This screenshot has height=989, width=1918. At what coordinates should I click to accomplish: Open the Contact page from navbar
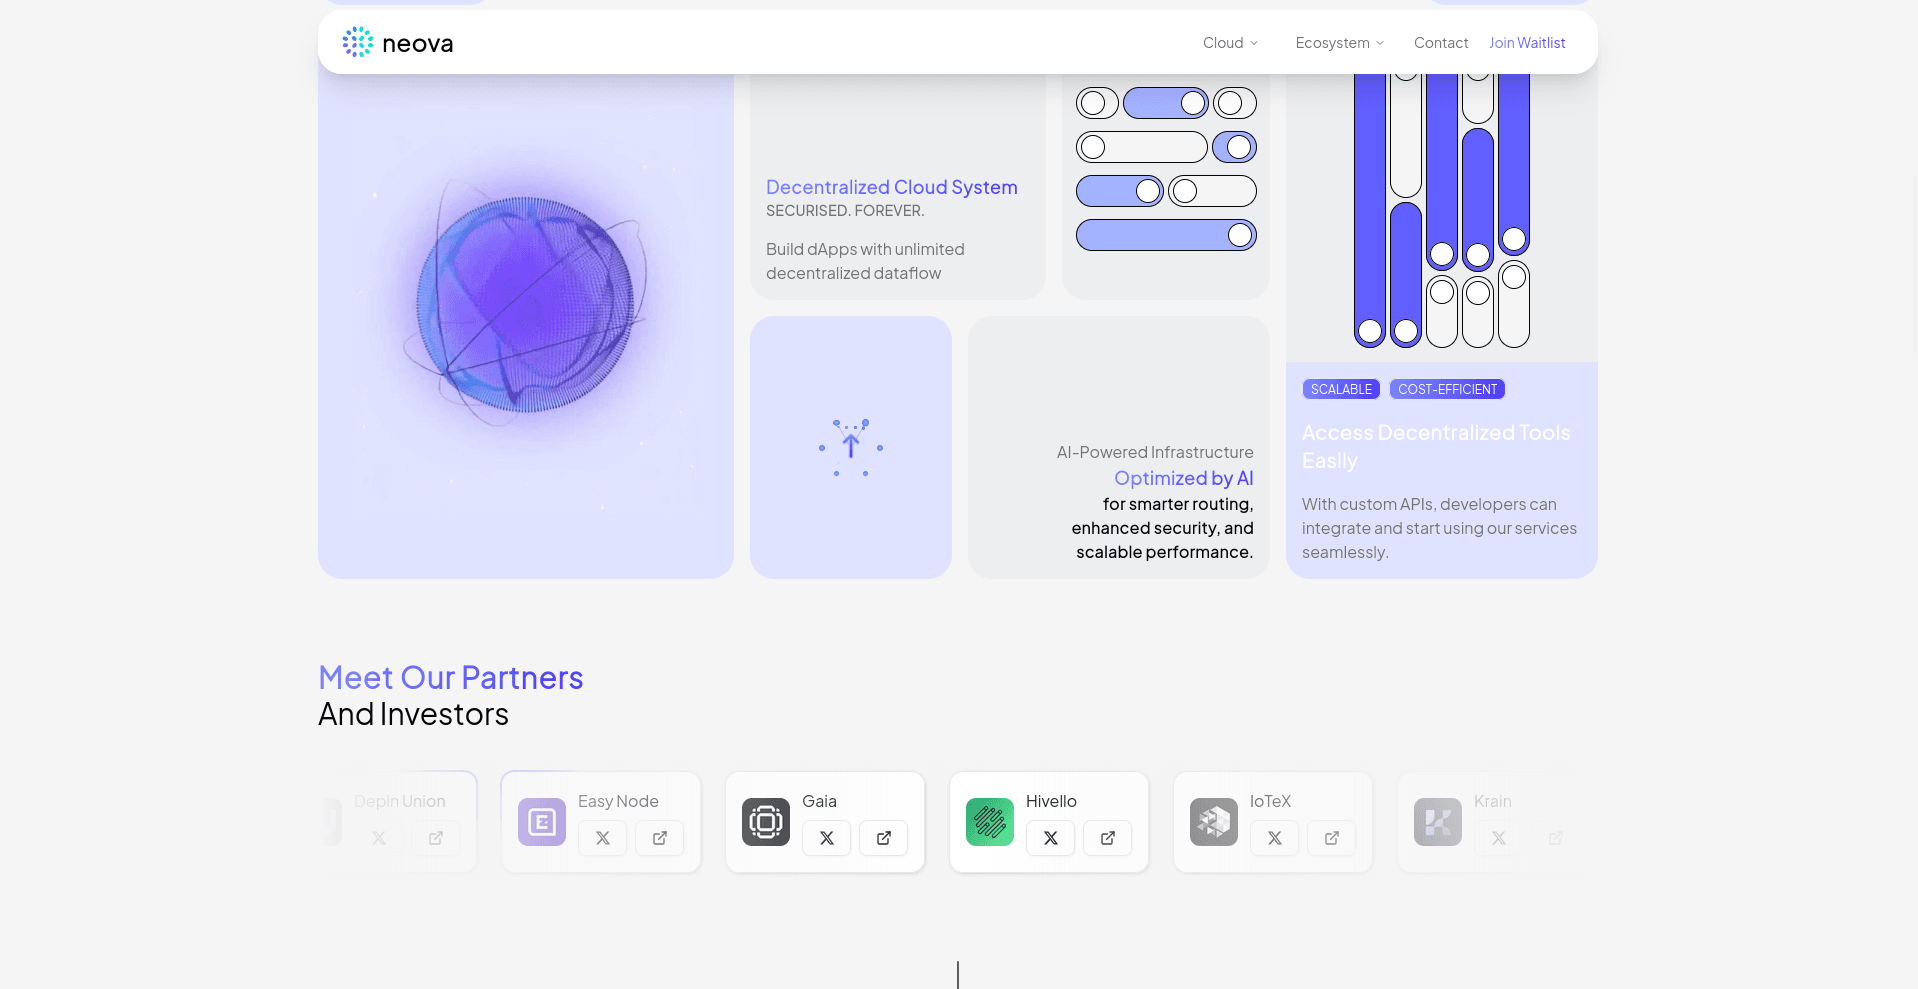point(1440,43)
